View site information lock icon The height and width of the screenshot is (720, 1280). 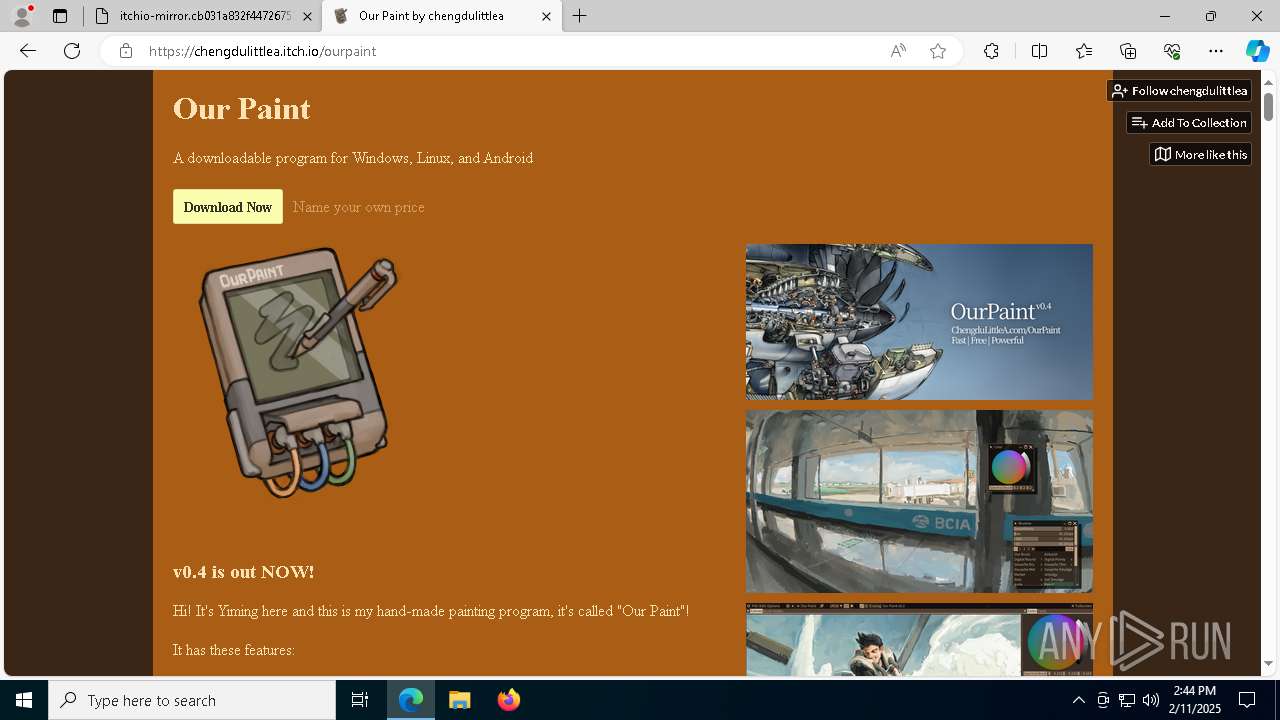click(126, 51)
